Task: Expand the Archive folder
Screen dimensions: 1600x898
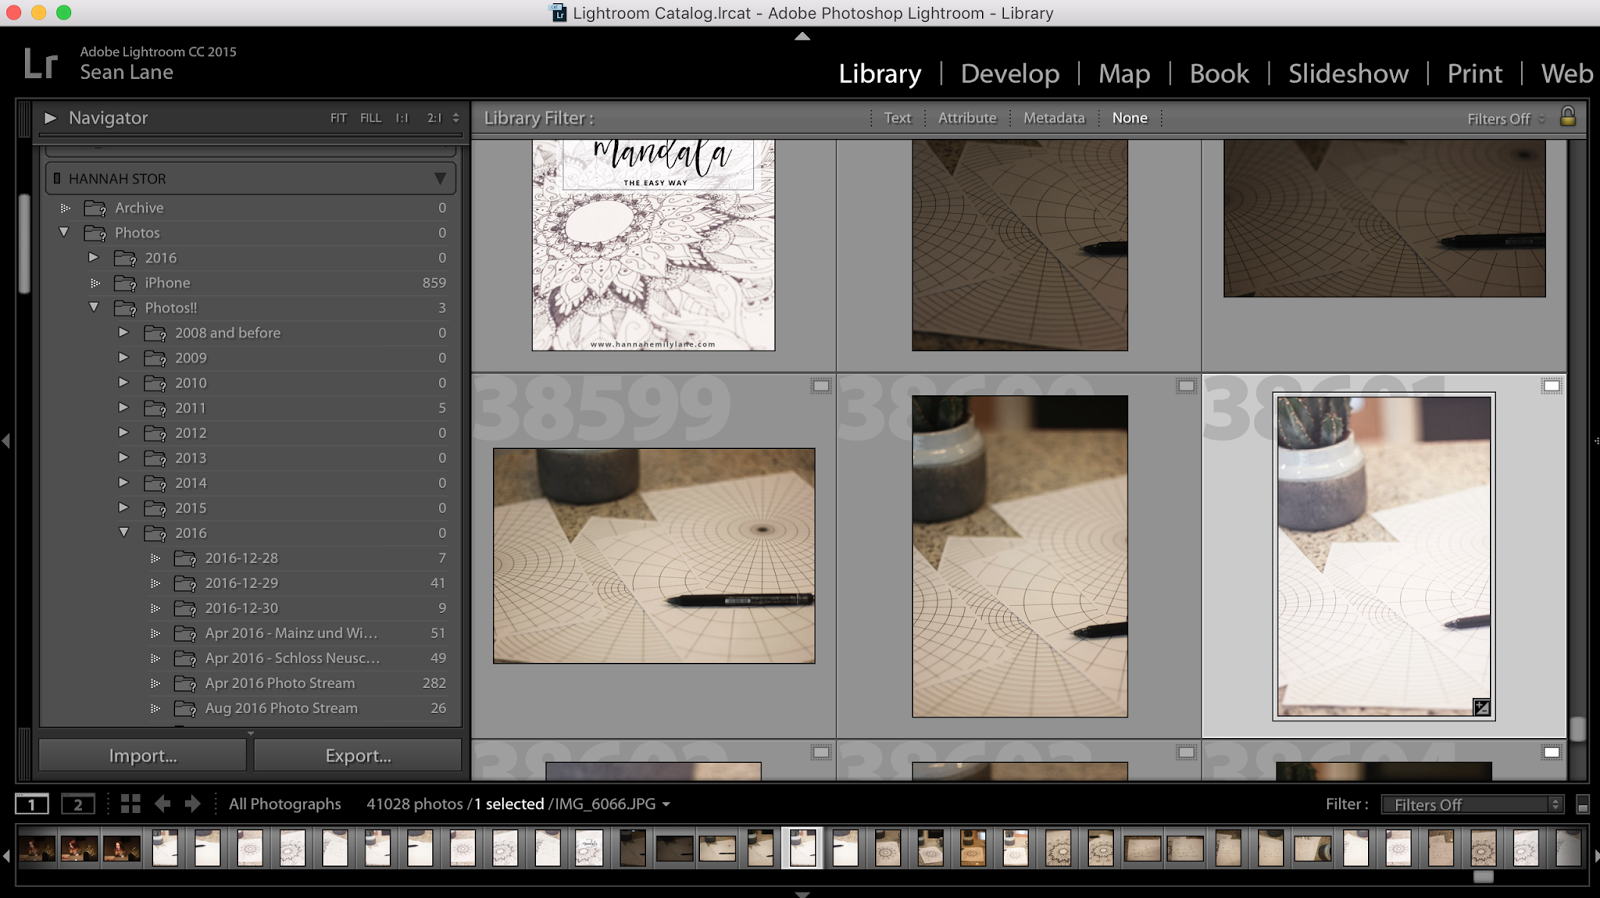Action: (x=65, y=208)
